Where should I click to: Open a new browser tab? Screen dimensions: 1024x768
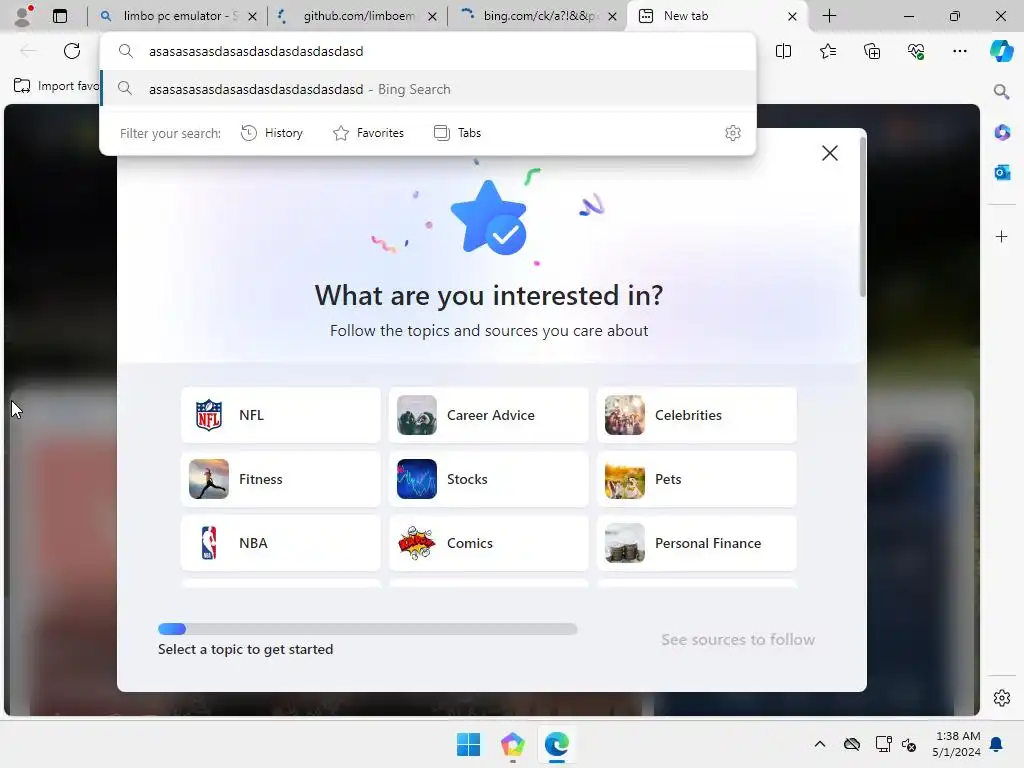coord(829,16)
